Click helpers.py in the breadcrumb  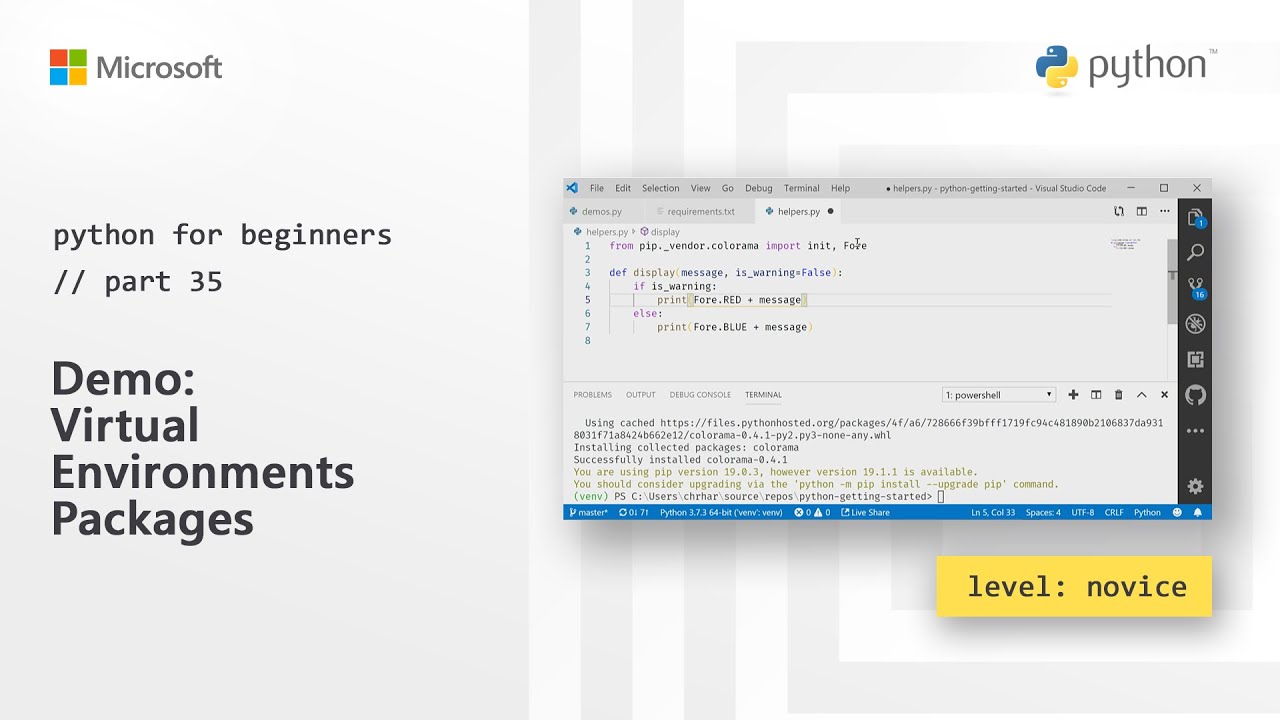[607, 232]
